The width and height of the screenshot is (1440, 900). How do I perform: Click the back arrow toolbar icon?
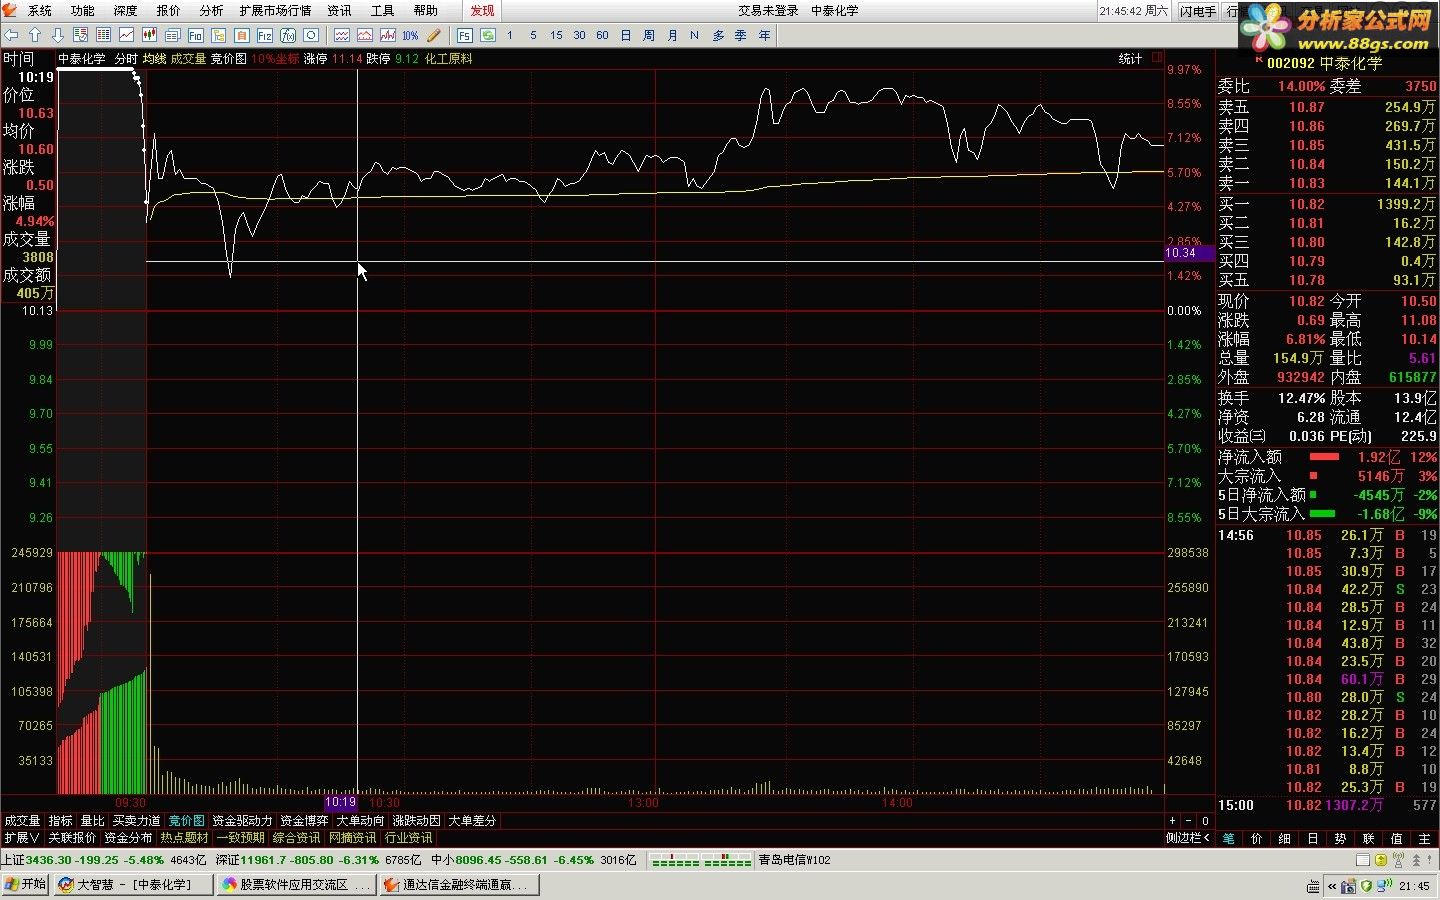coord(11,35)
